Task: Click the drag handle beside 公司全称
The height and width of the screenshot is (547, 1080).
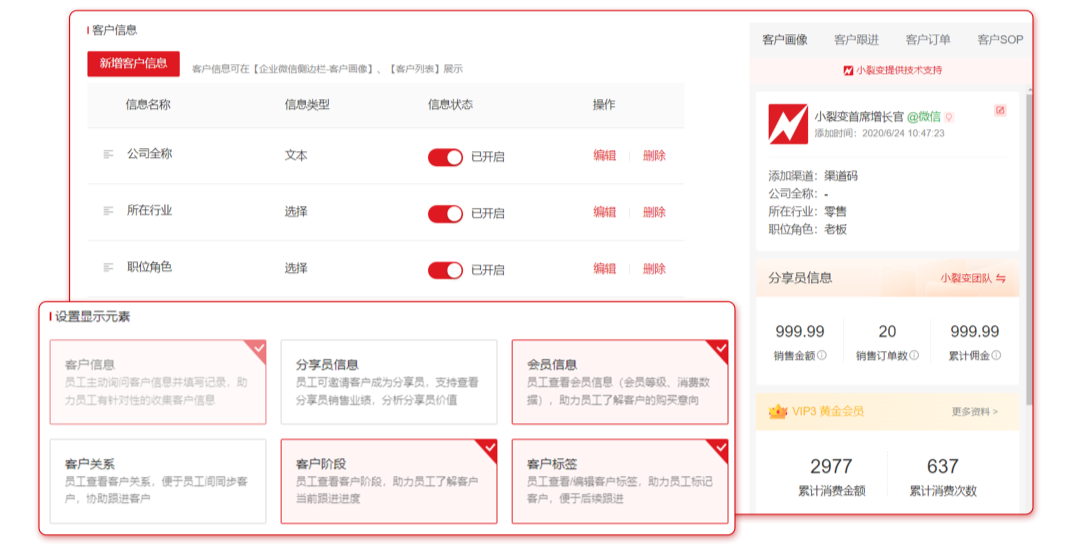Action: (108, 155)
